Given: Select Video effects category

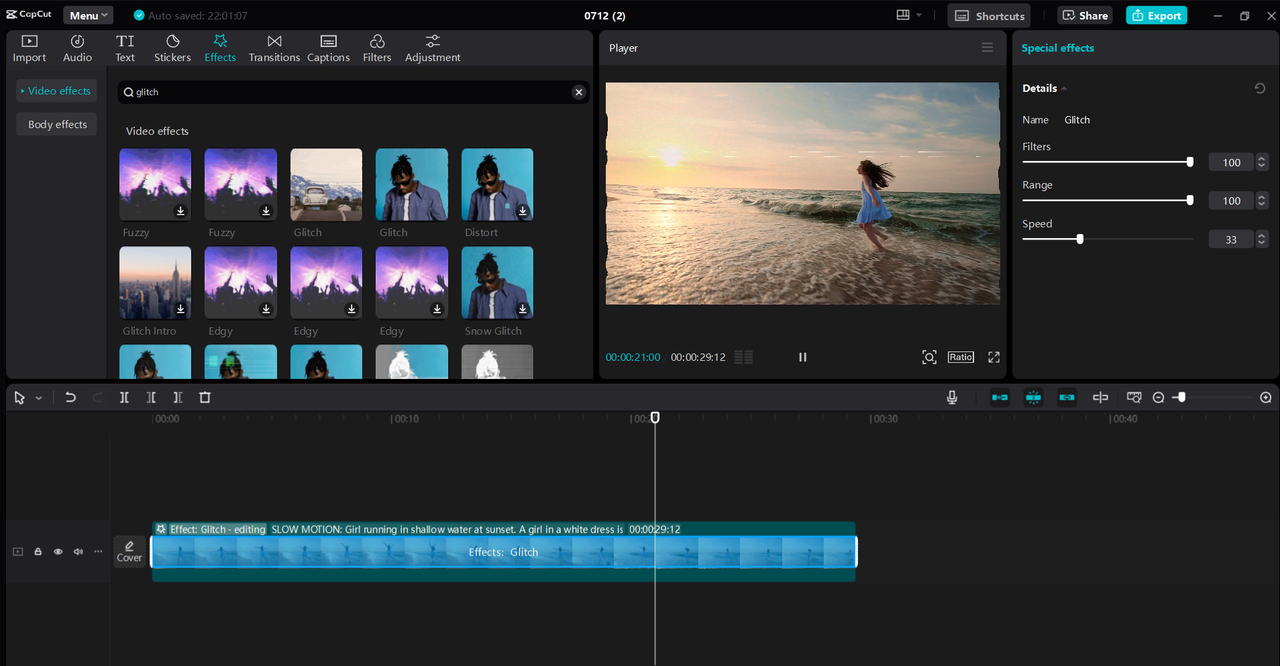Looking at the screenshot, I should [57, 91].
